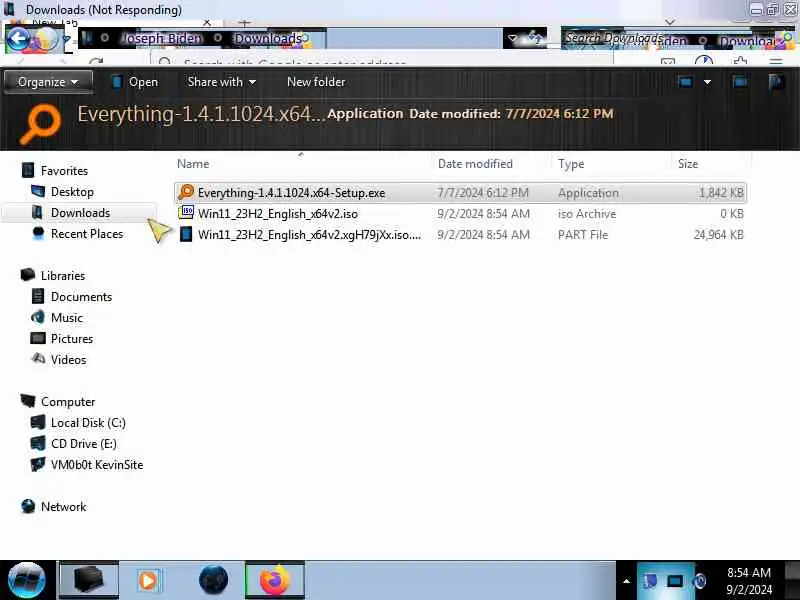Select Network in navigation pane
Viewport: 800px width, 600px height.
(63, 507)
